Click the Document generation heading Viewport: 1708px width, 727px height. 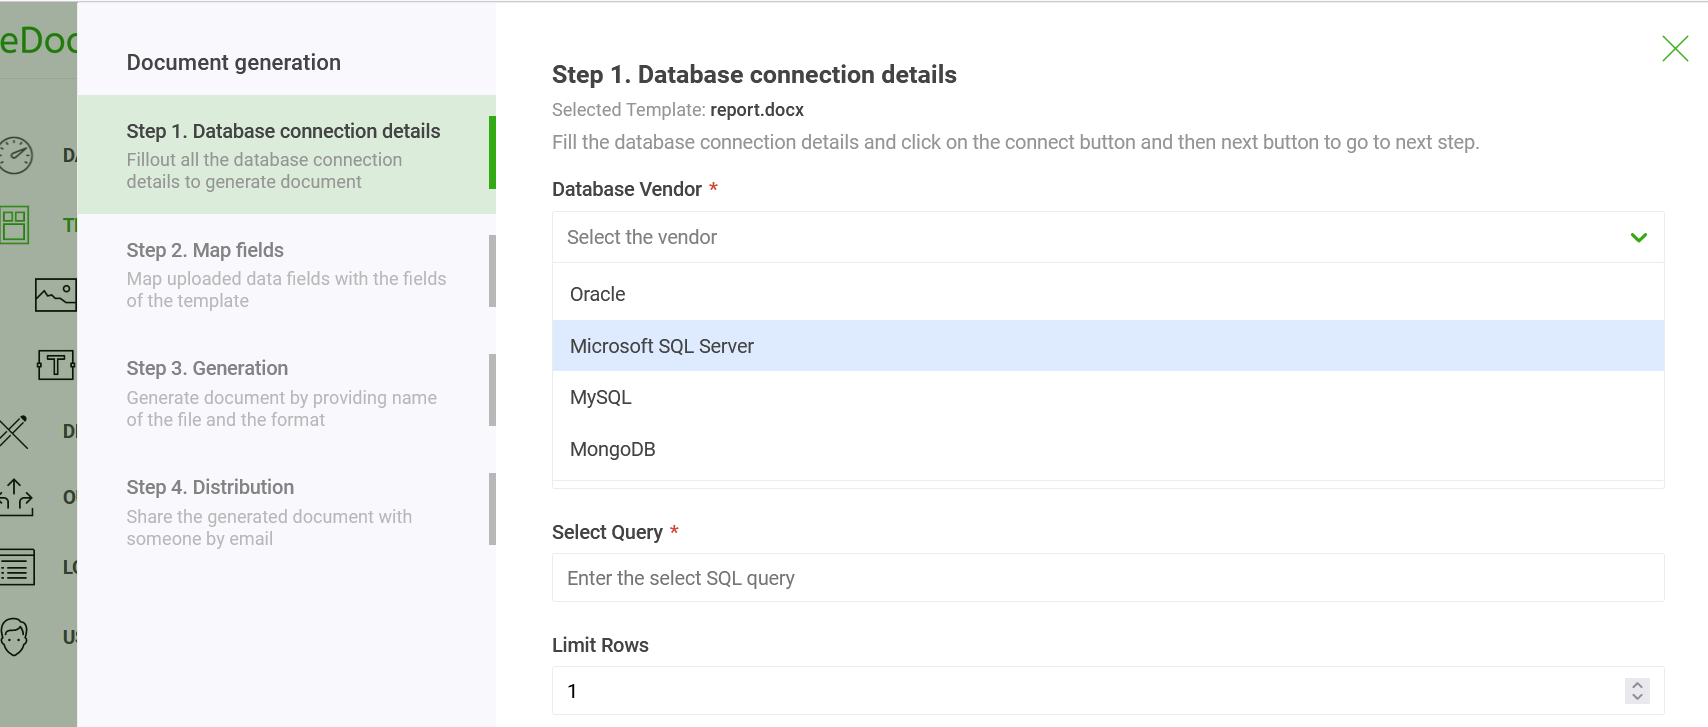point(234,62)
